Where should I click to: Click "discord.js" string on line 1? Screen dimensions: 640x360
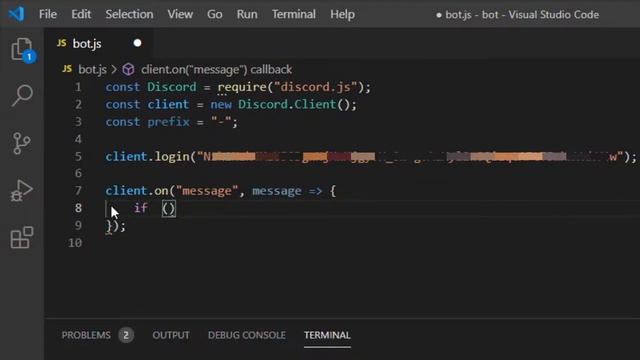316,87
